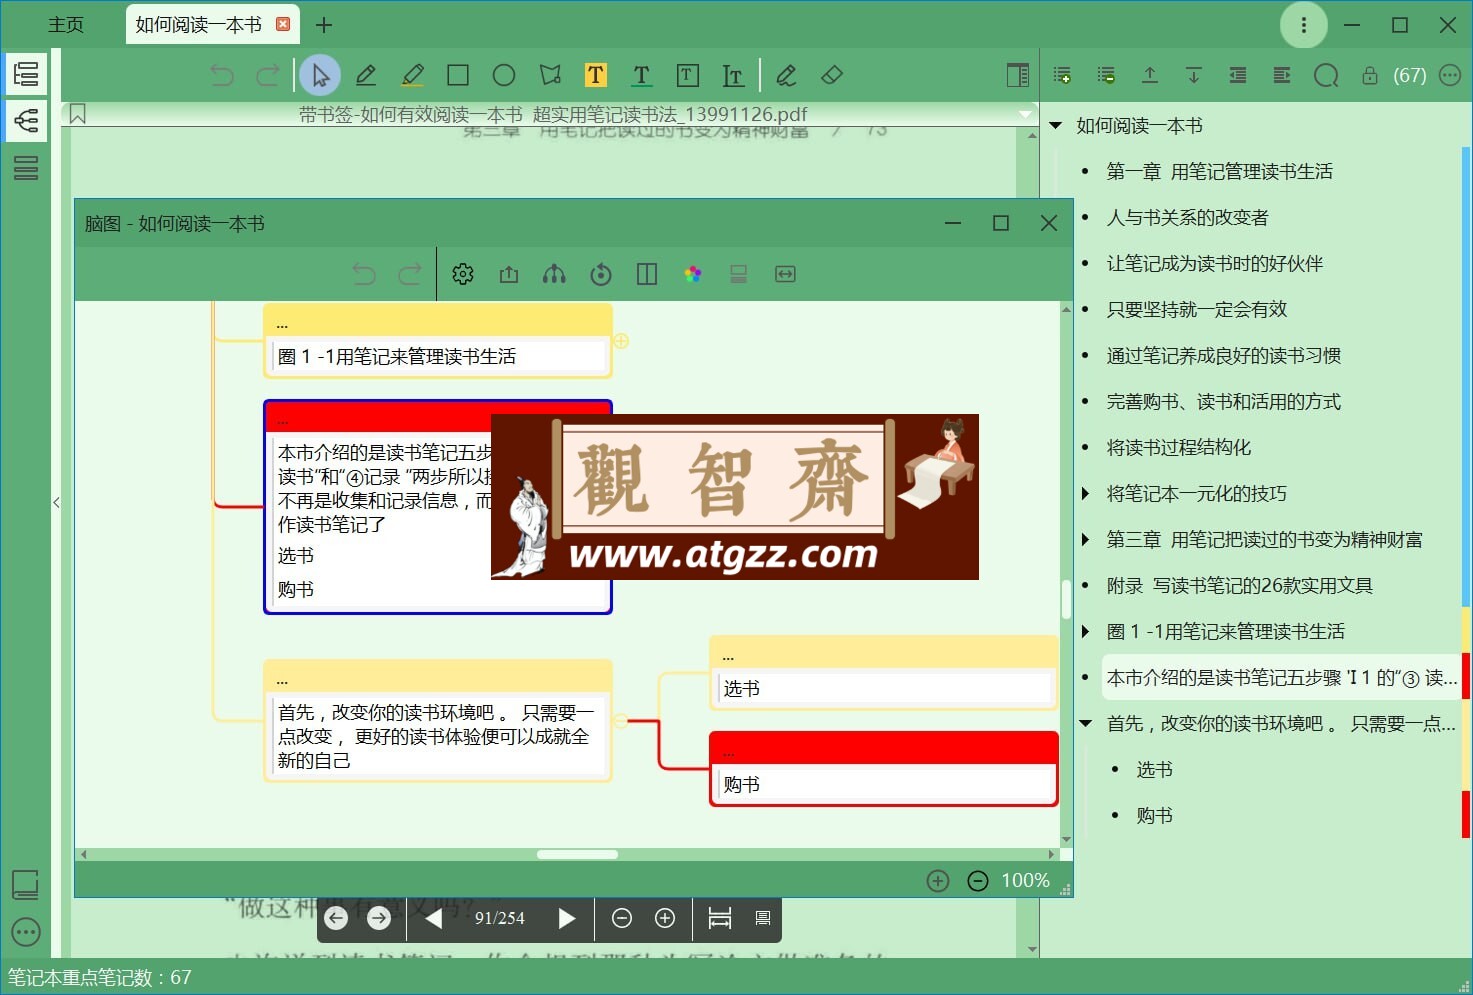
Task: Move note up with the up arrow
Action: click(1150, 75)
